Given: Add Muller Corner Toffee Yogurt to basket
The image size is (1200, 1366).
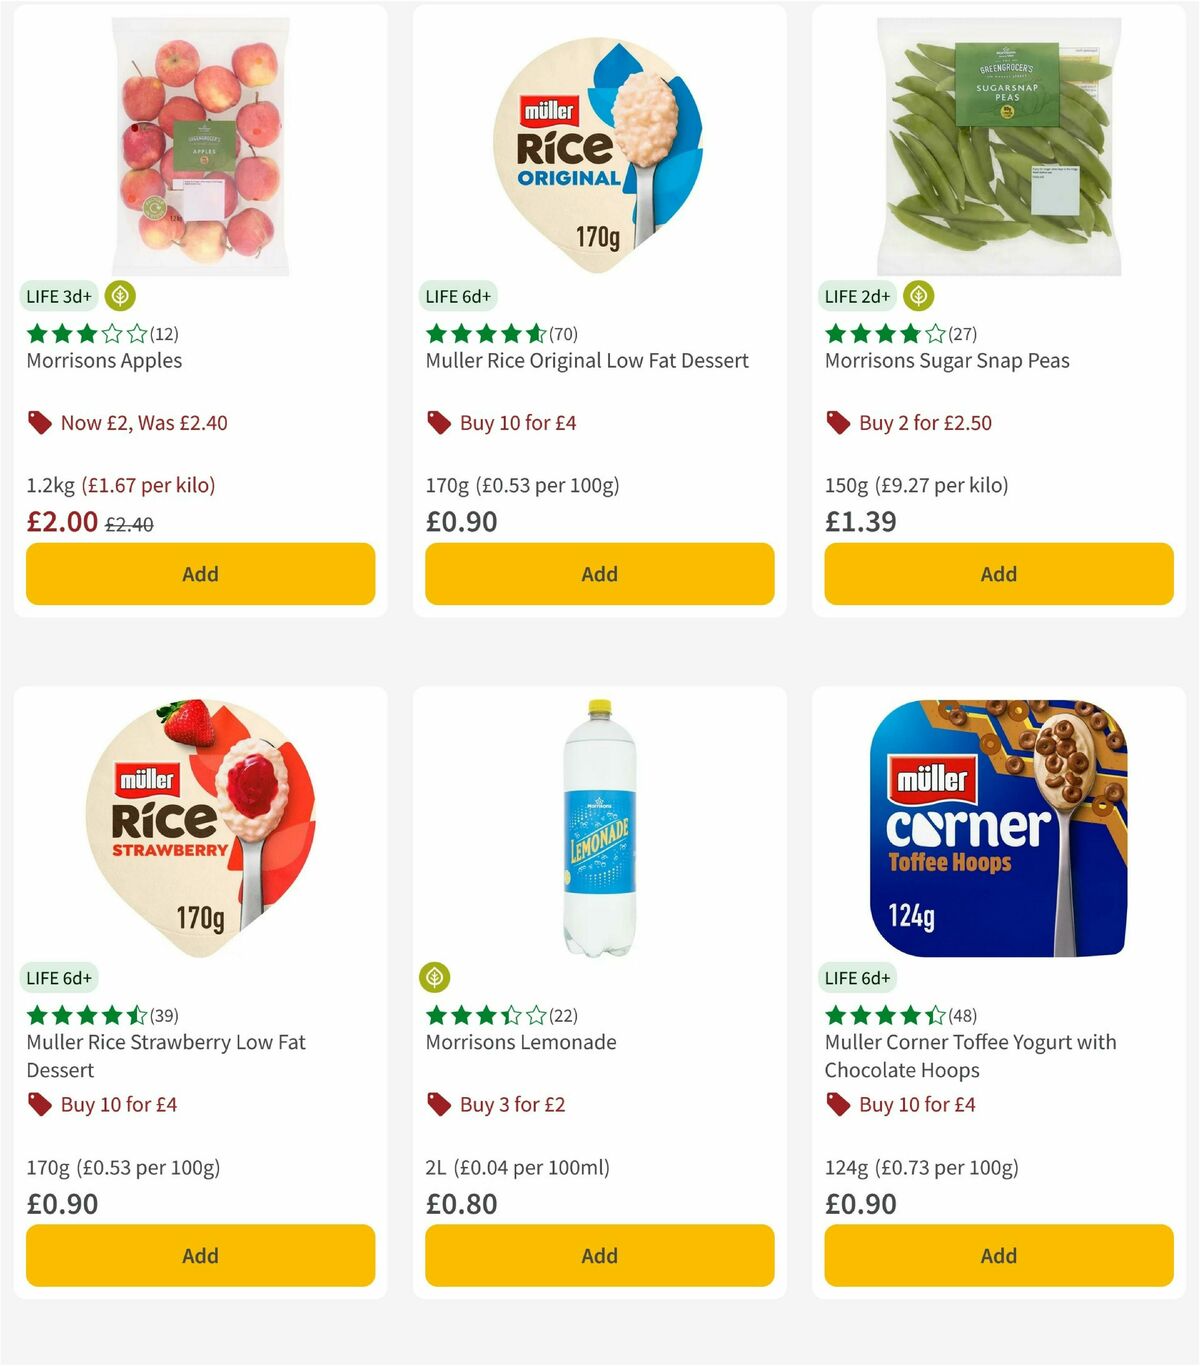Looking at the screenshot, I should [997, 1255].
